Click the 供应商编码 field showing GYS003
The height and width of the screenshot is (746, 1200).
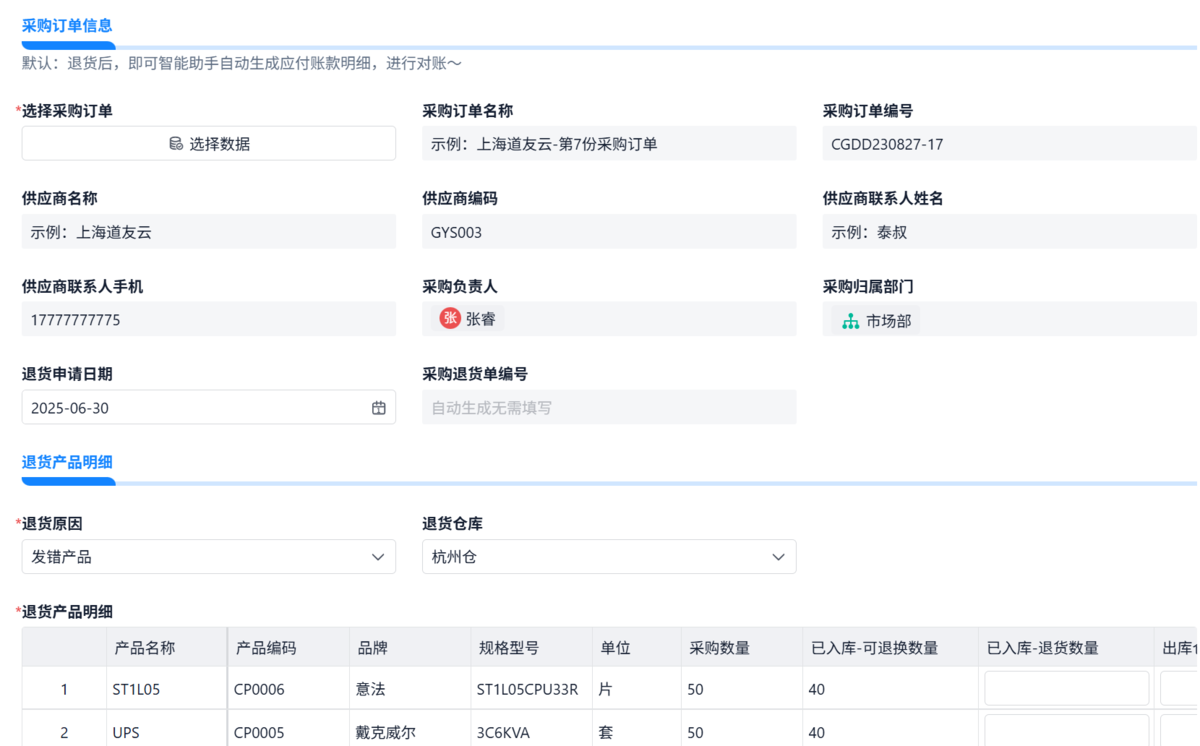(608, 232)
